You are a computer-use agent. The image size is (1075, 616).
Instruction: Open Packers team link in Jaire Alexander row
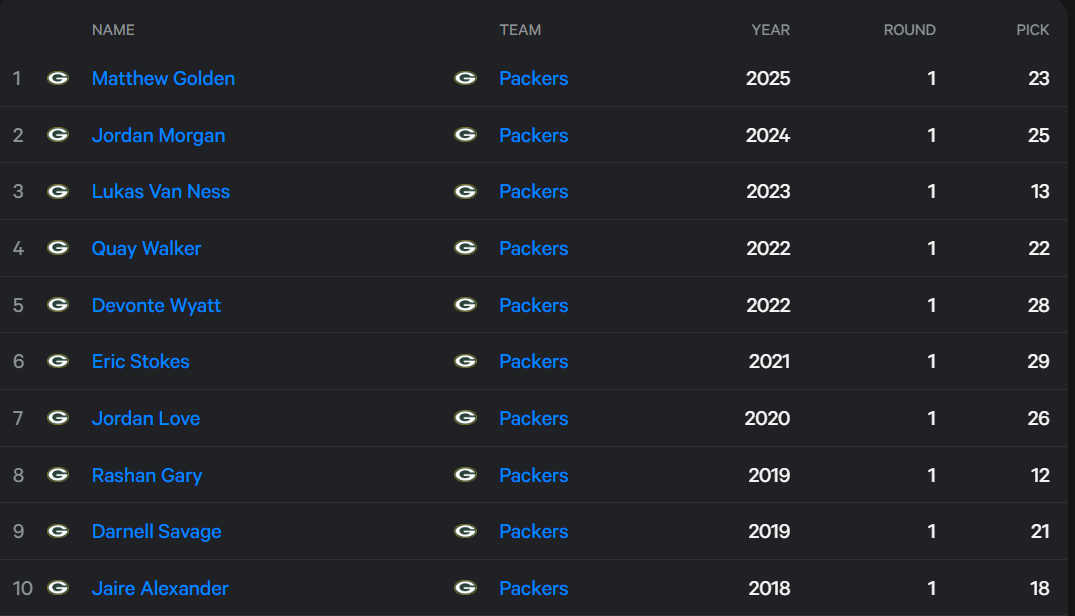pos(533,588)
